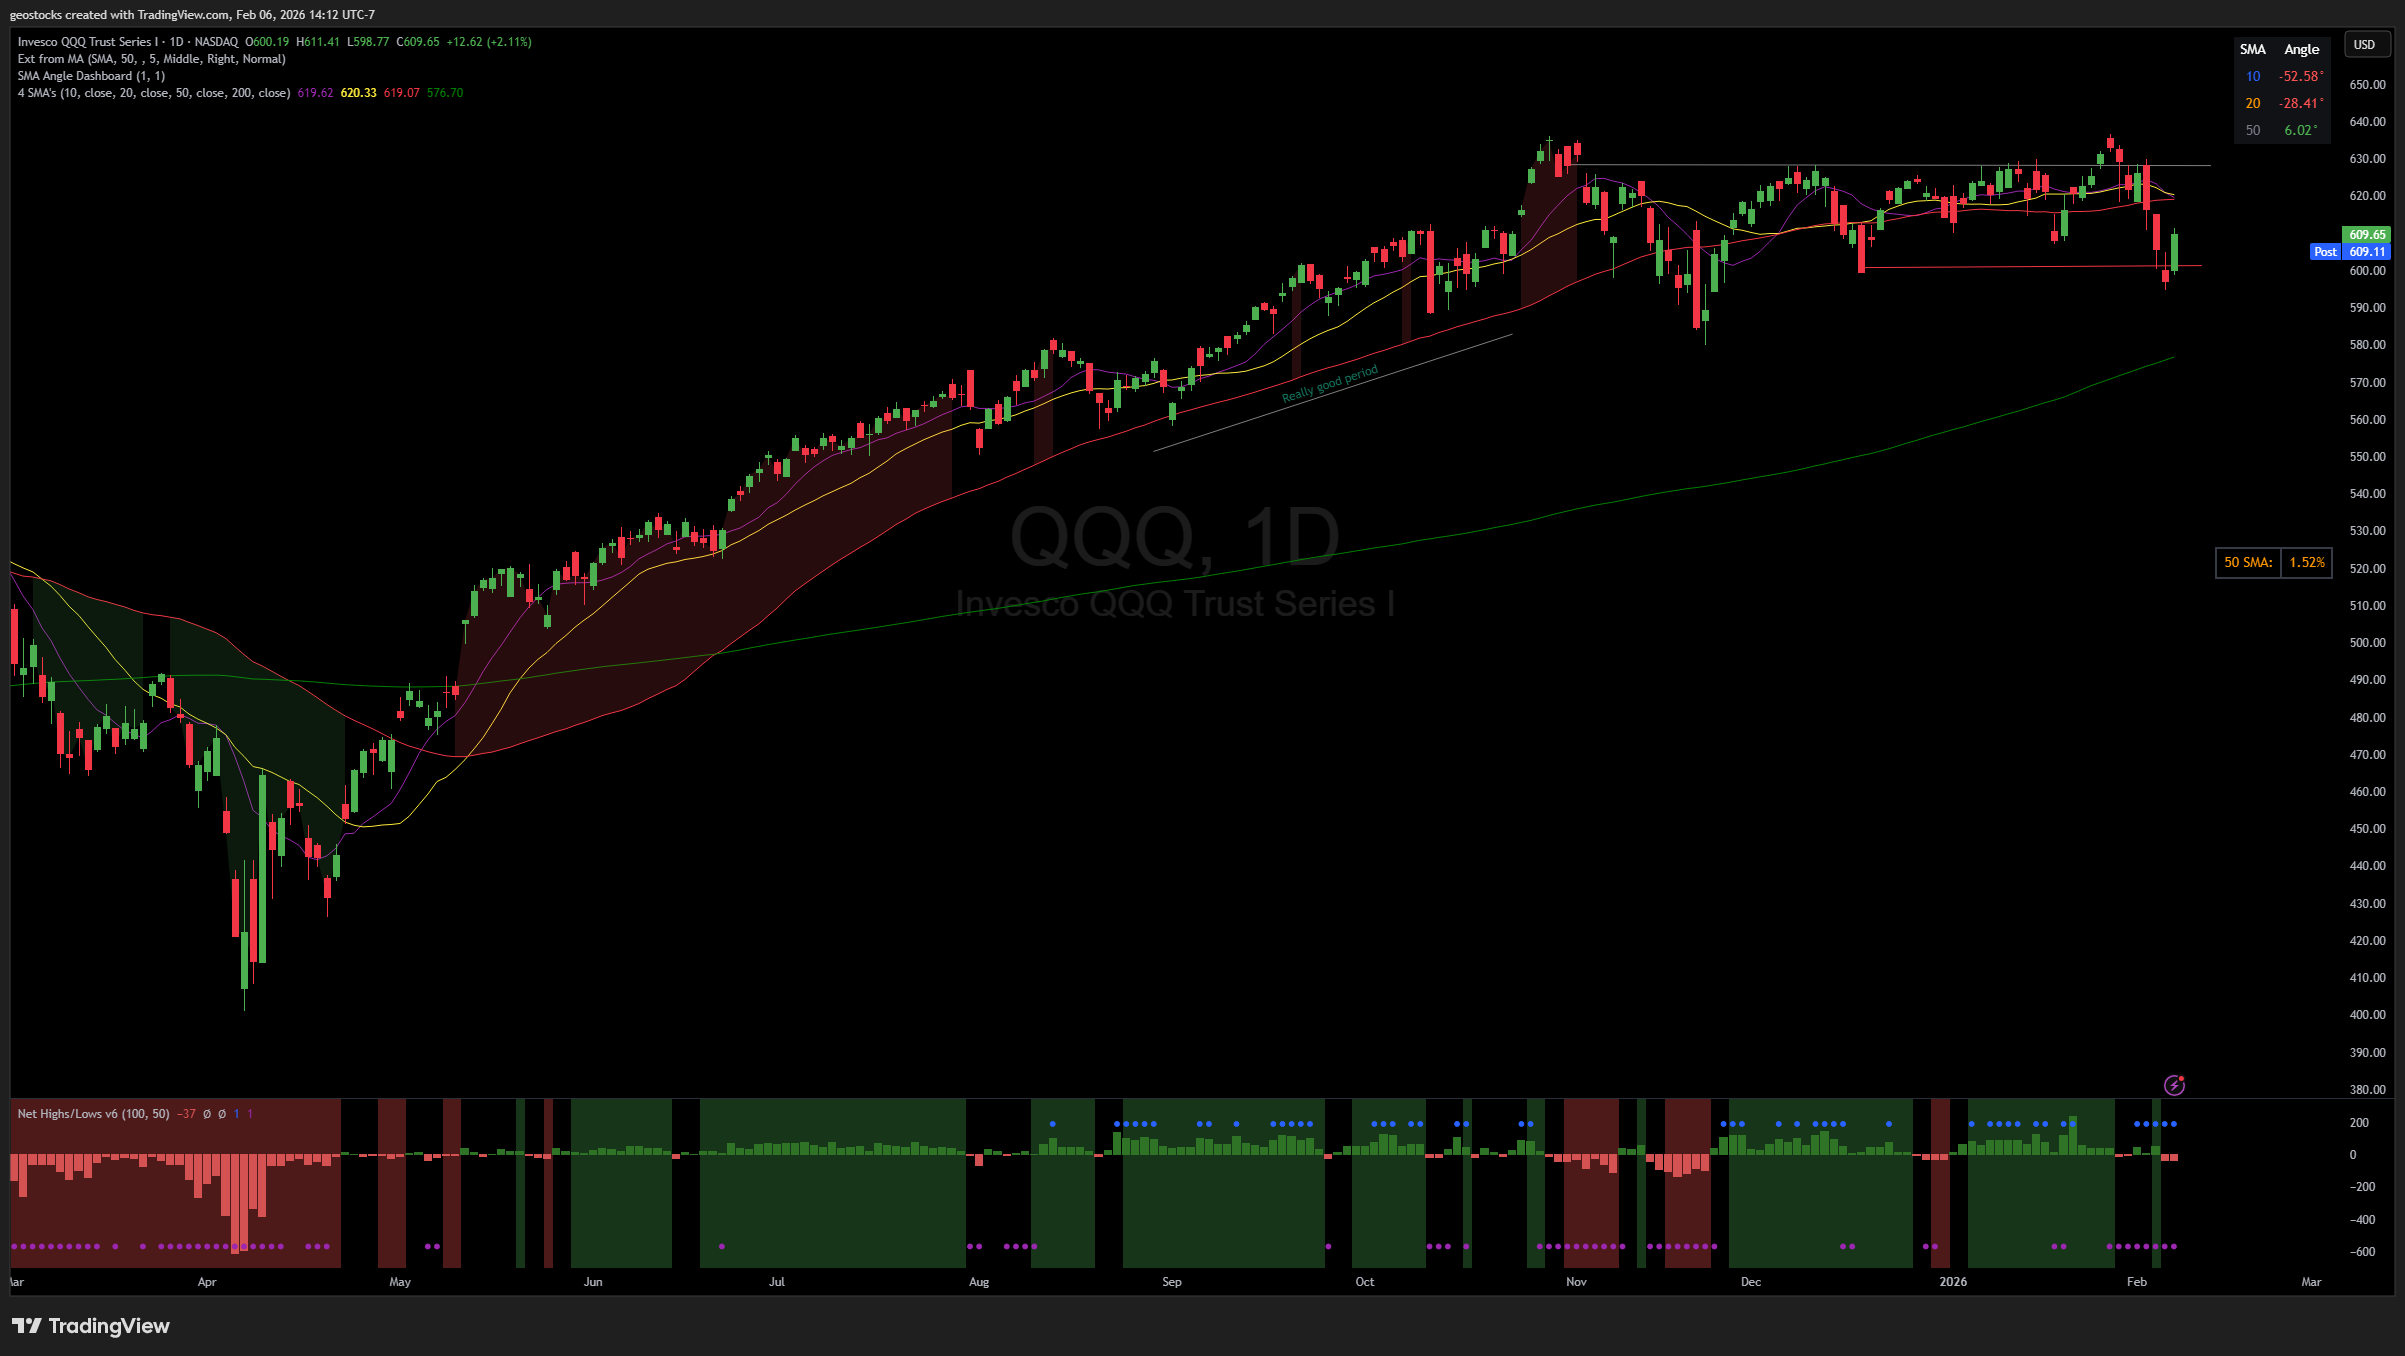
Task: Select the SMA Angle Dashboard legend entry
Action: click(x=91, y=76)
